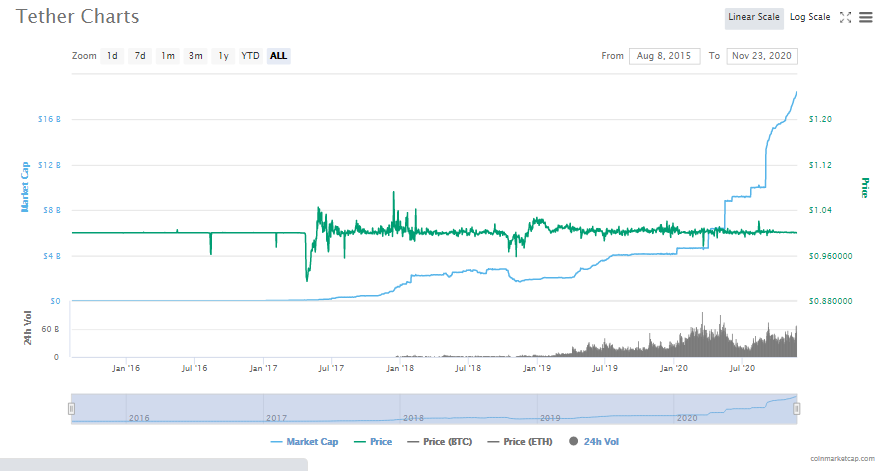The height and width of the screenshot is (471, 893).
Task: Toggle Price (BTC) series in legend
Action: click(440, 442)
